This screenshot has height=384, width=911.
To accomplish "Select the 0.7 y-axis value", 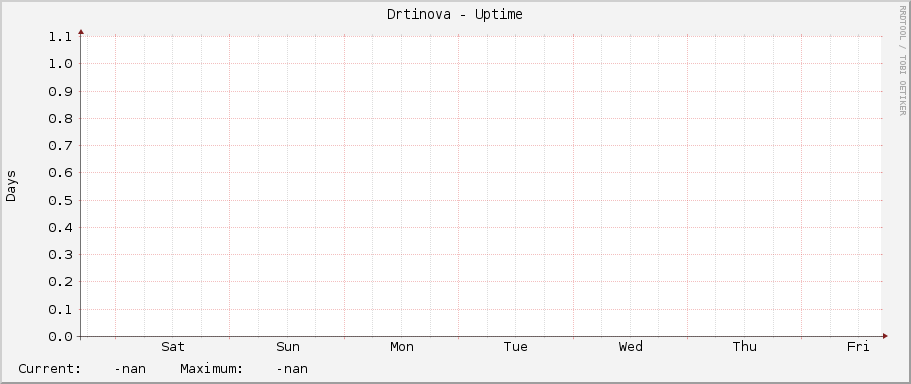I will (60, 146).
